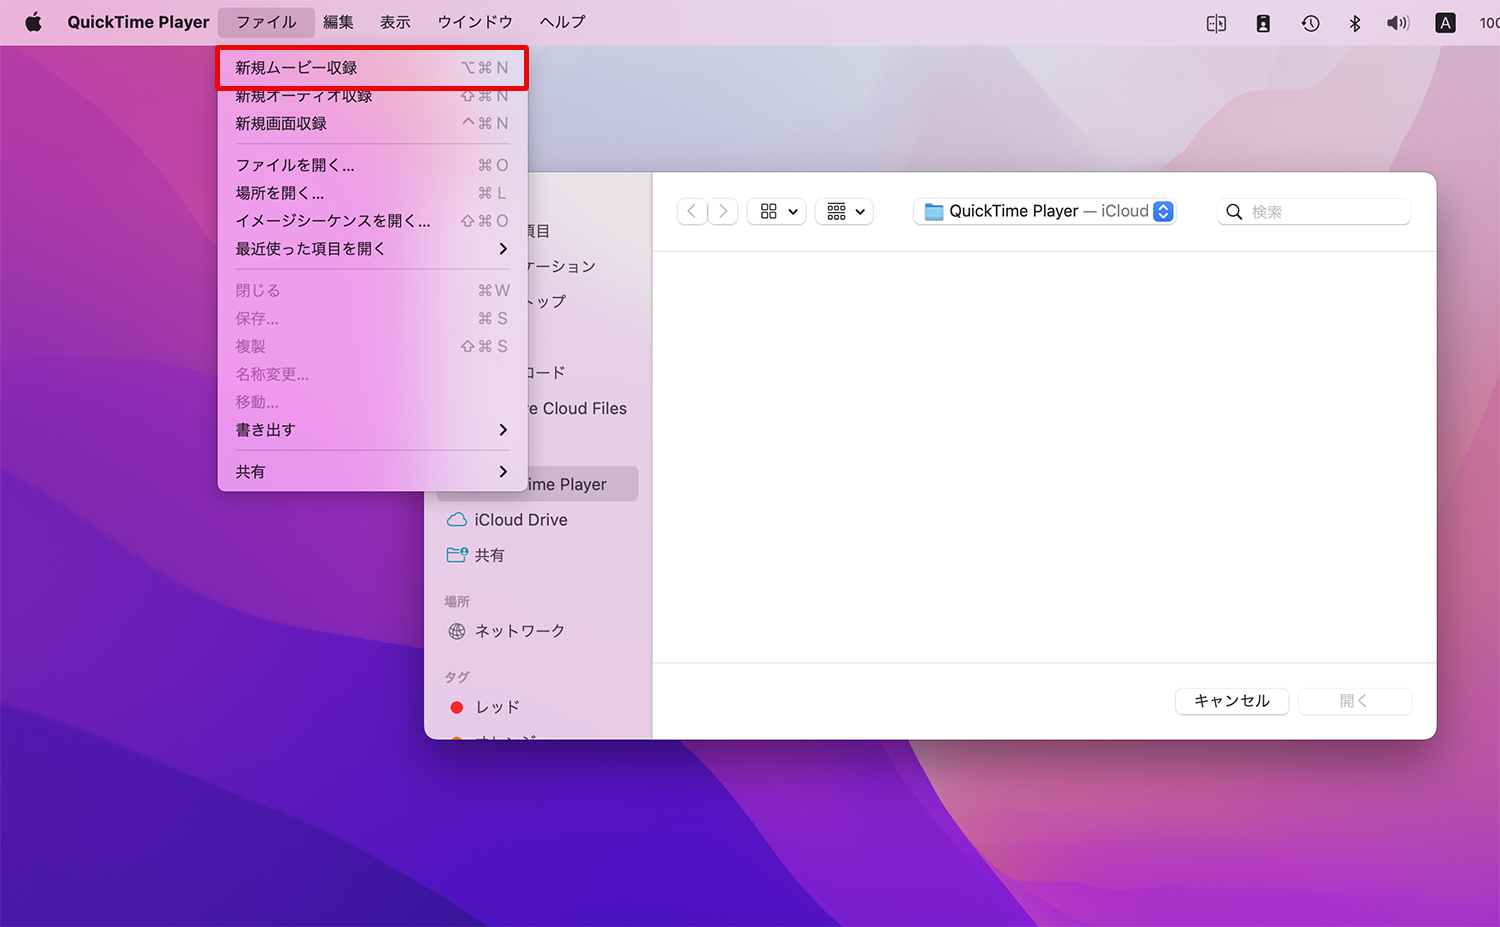Open the QuickTime Player — iCloud location popup

click(1045, 212)
